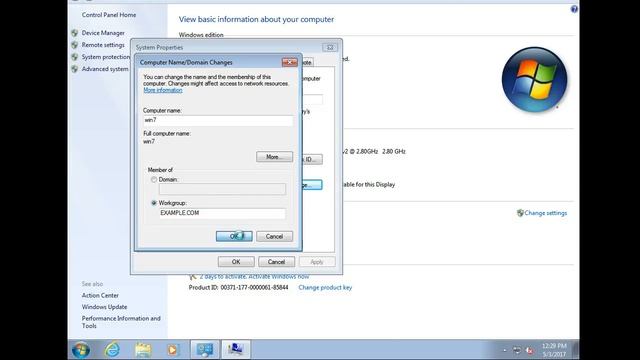Open the More... button for DNS suffix
This screenshot has width=640, height=360.
(x=274, y=157)
